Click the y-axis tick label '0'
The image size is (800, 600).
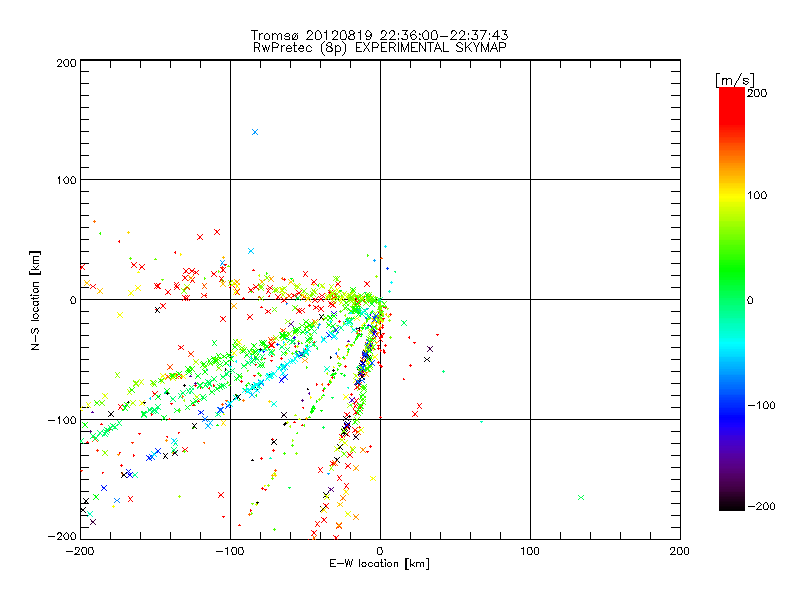[73, 300]
